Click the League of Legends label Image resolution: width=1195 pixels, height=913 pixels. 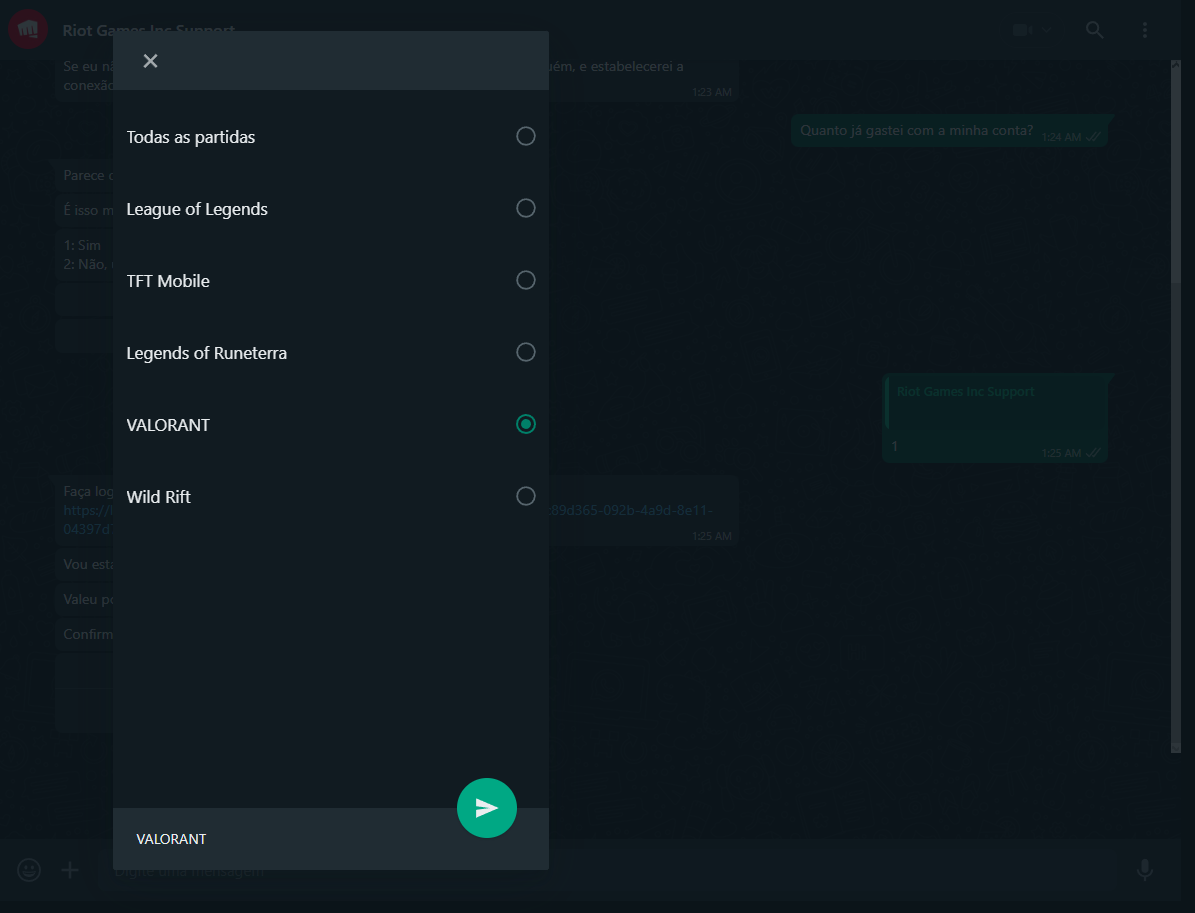click(x=197, y=209)
